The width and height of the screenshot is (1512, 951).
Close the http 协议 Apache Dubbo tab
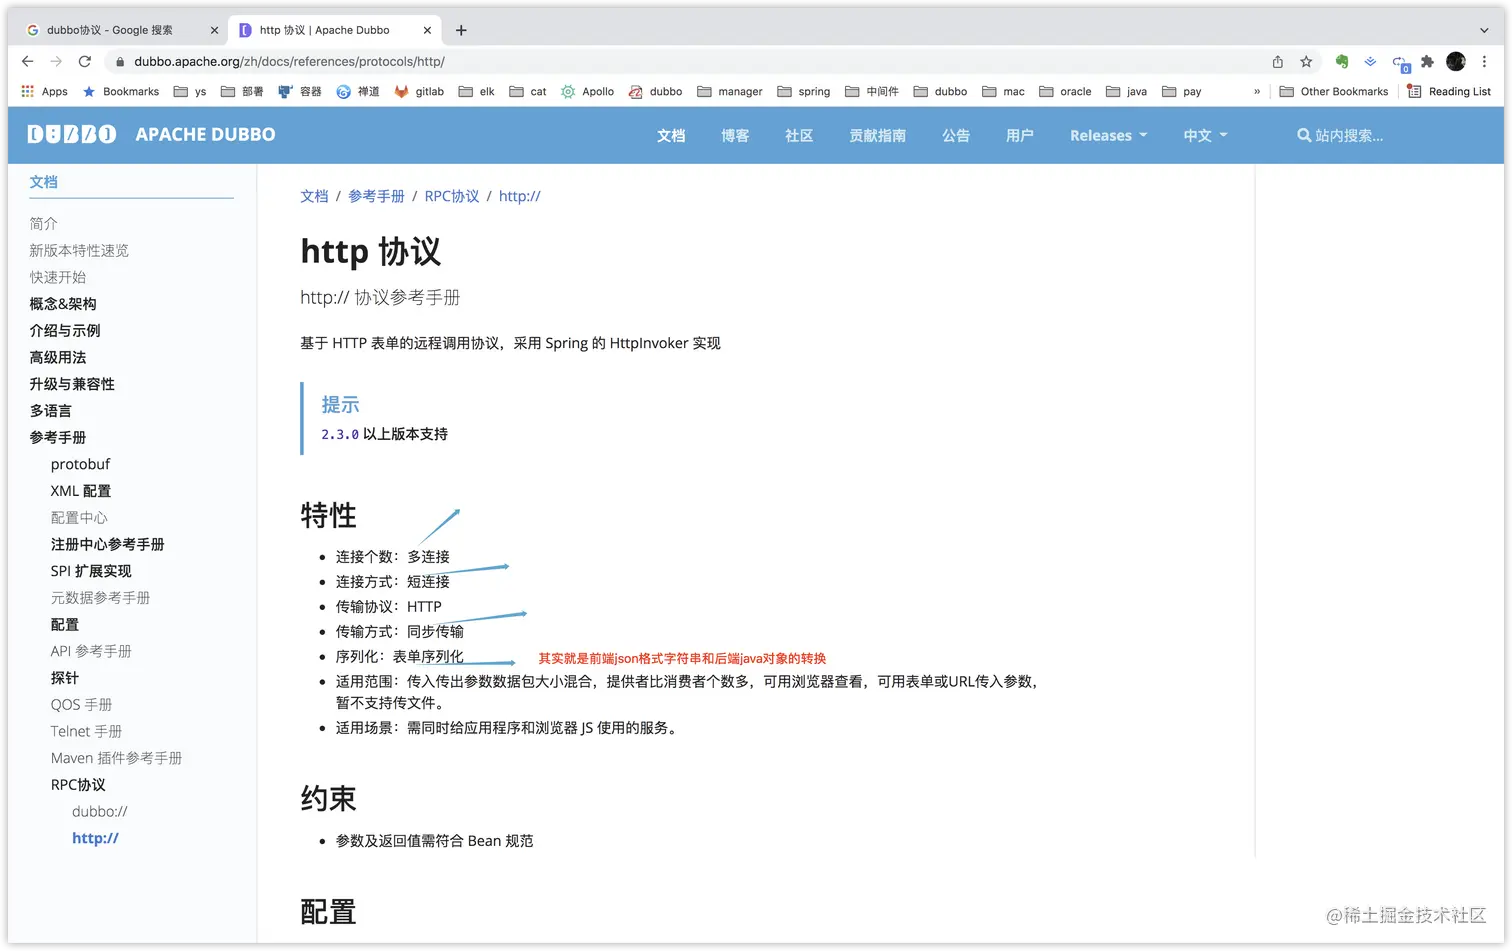point(427,30)
